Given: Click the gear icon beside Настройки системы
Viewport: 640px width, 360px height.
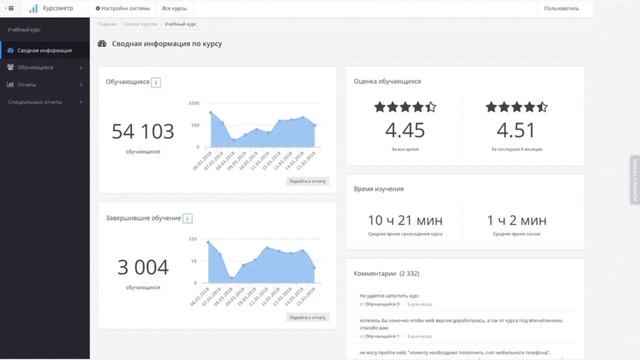Looking at the screenshot, I should tap(98, 8).
